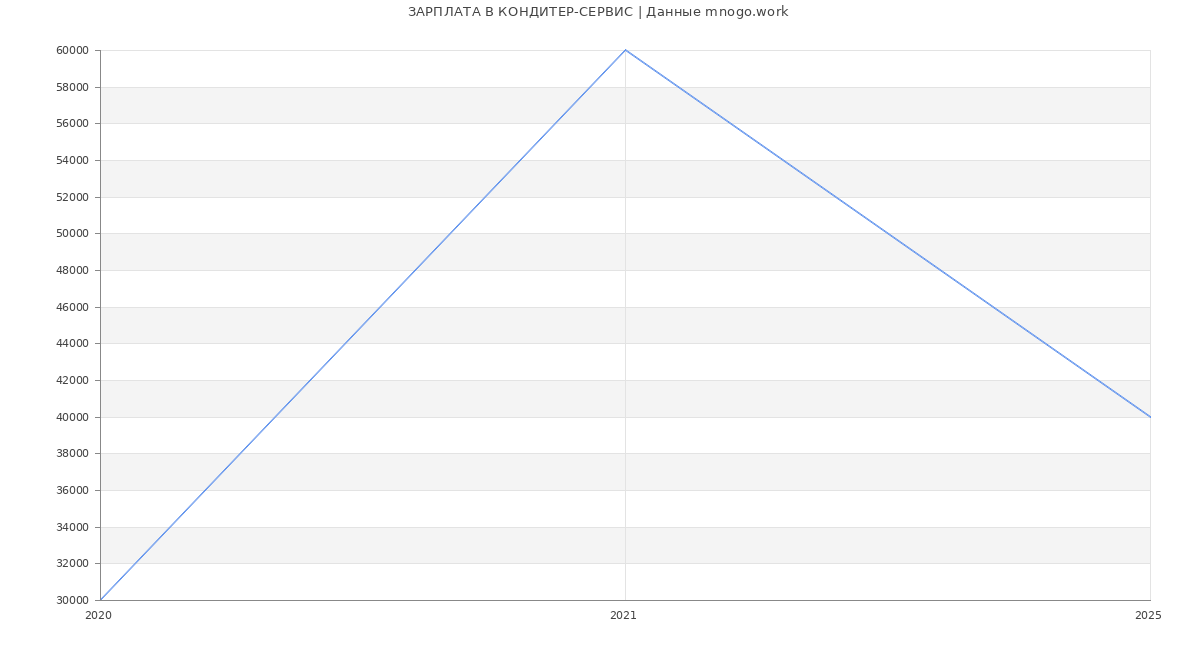Select the line's end point at 2025
1200x650 pixels.
point(1149,416)
